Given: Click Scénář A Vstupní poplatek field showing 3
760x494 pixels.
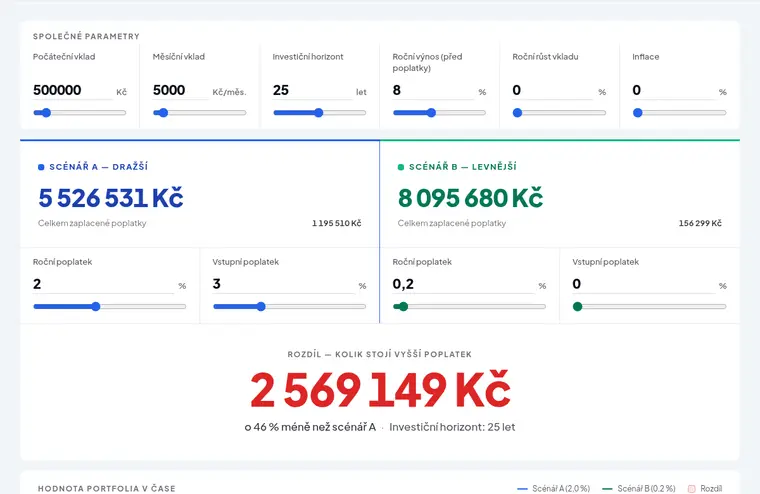Looking at the screenshot, I should 283,284.
